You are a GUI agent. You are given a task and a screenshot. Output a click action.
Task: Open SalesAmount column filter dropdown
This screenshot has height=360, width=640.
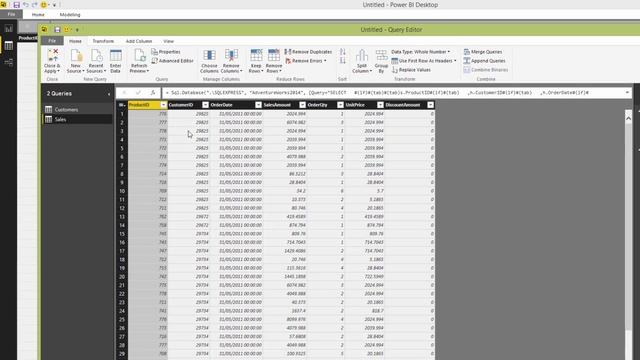point(302,105)
